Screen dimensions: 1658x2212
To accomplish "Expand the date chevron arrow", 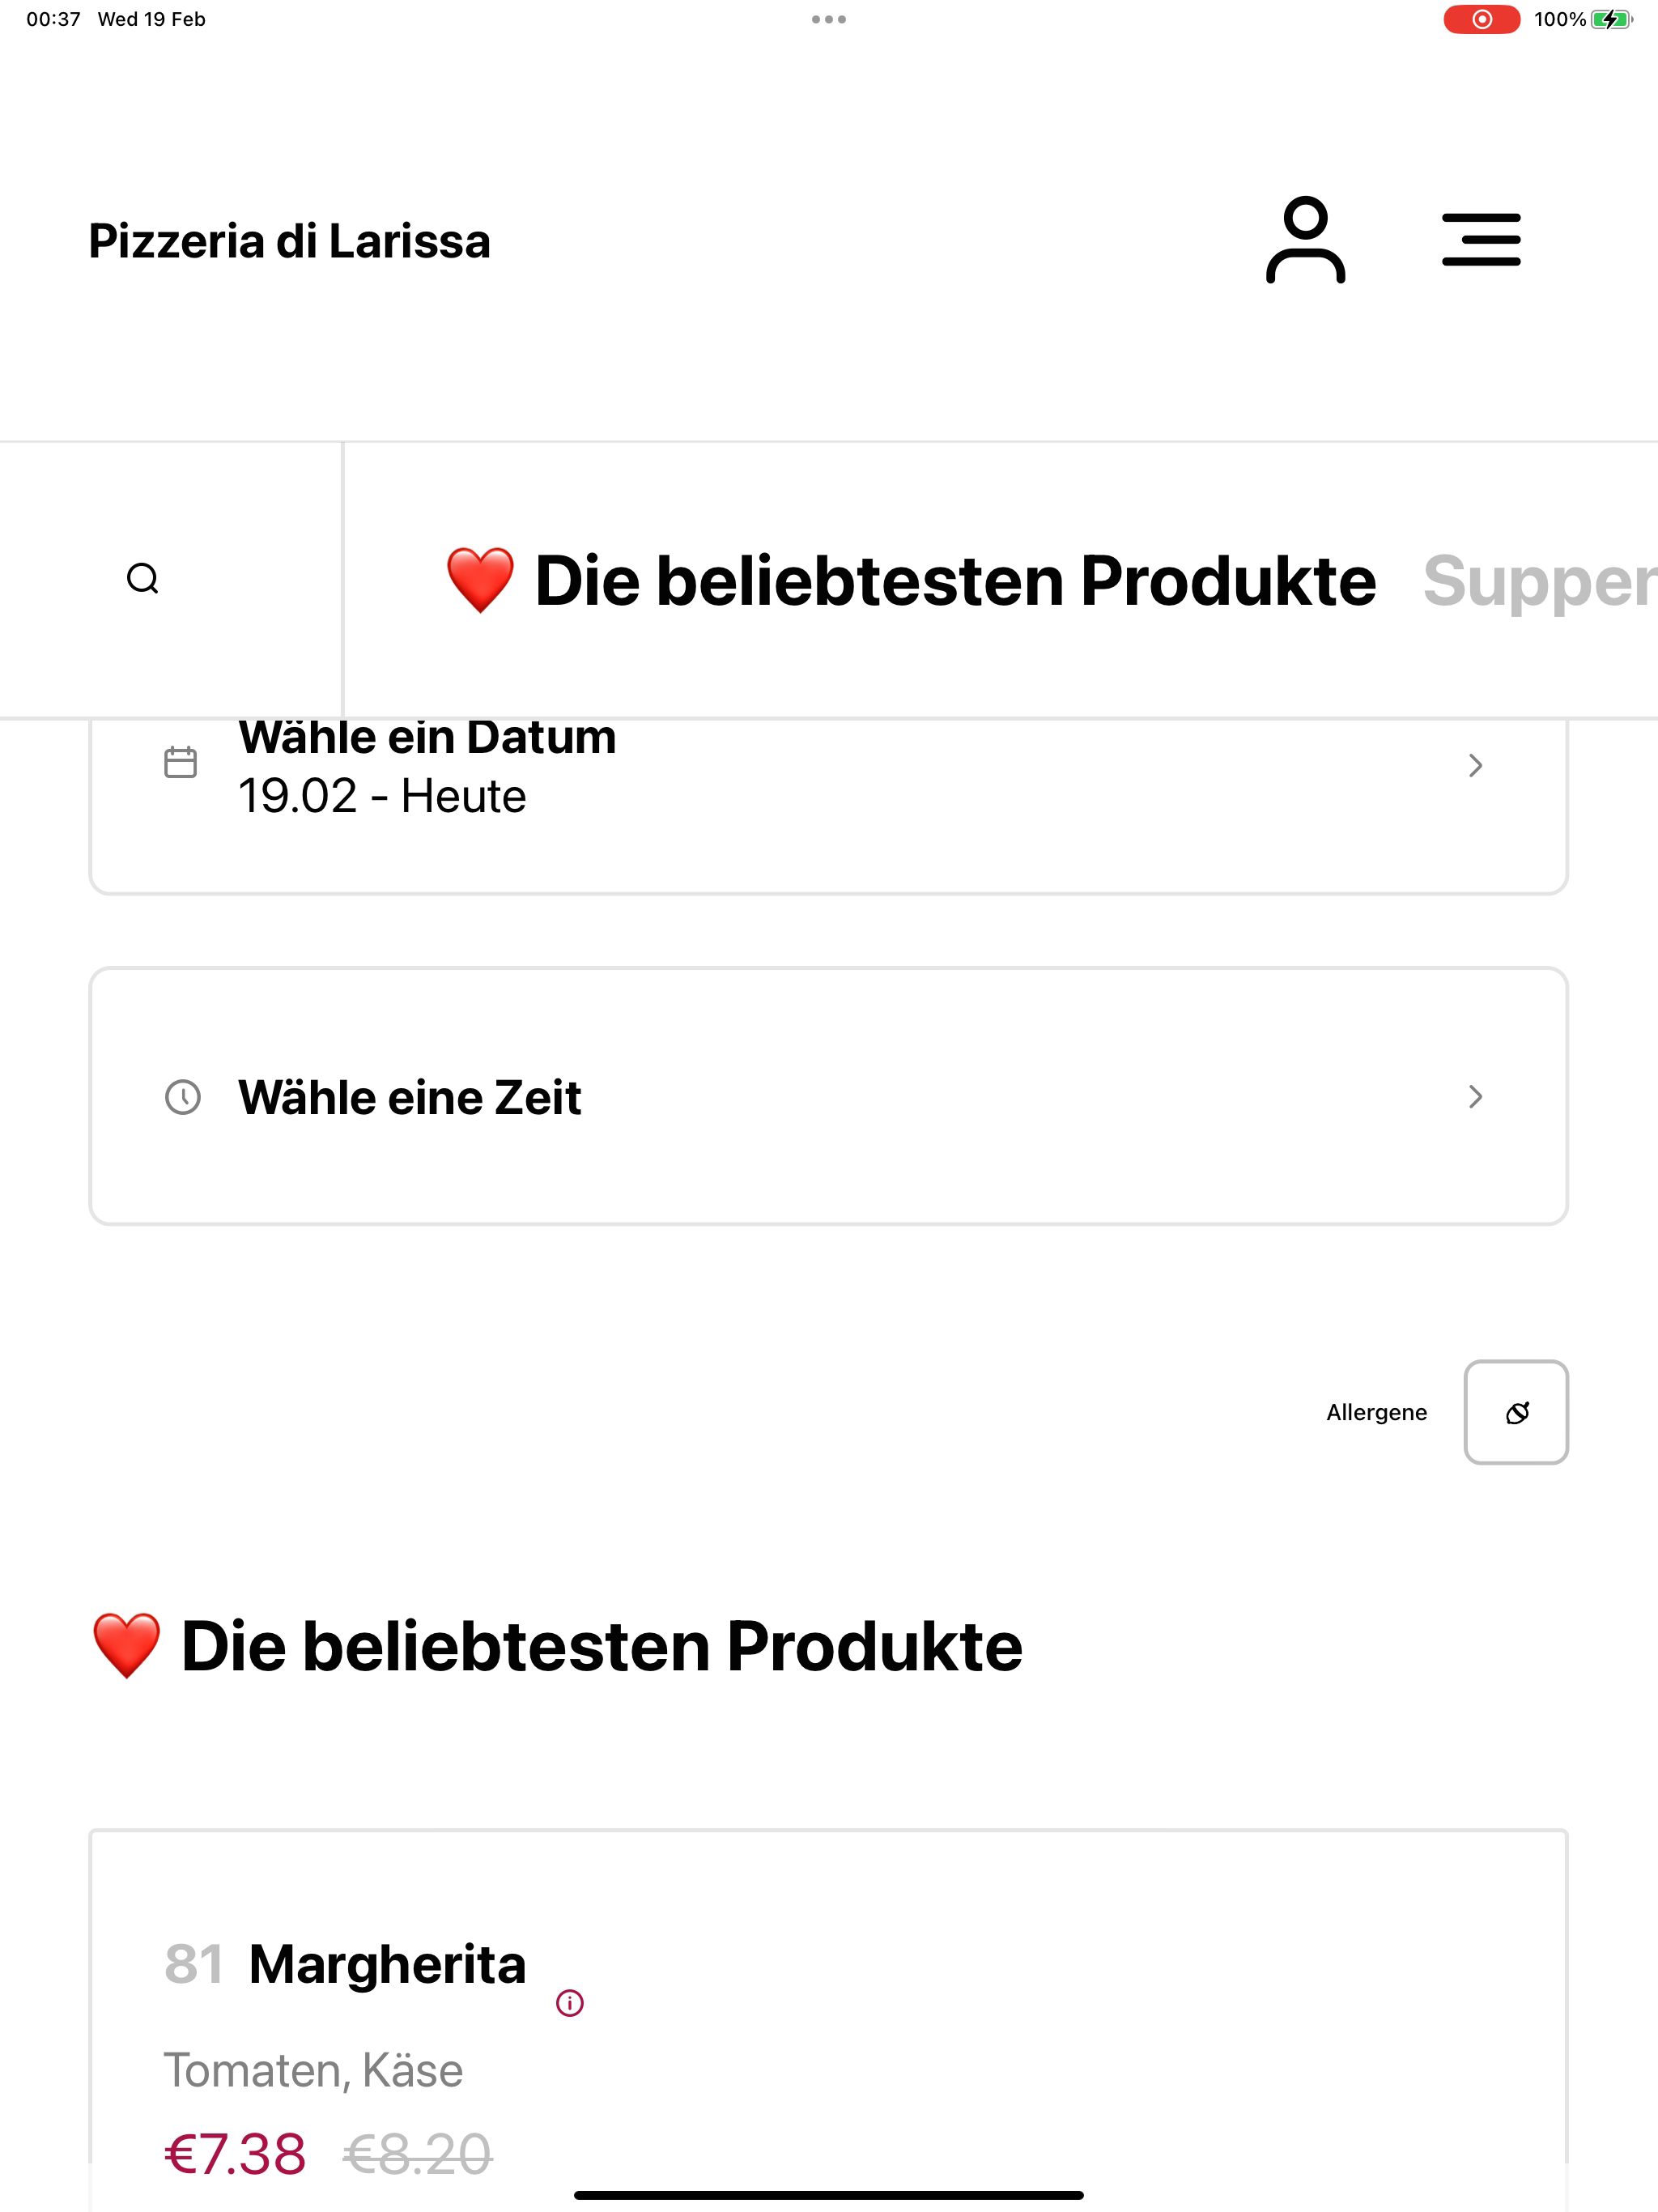I will (x=1475, y=765).
